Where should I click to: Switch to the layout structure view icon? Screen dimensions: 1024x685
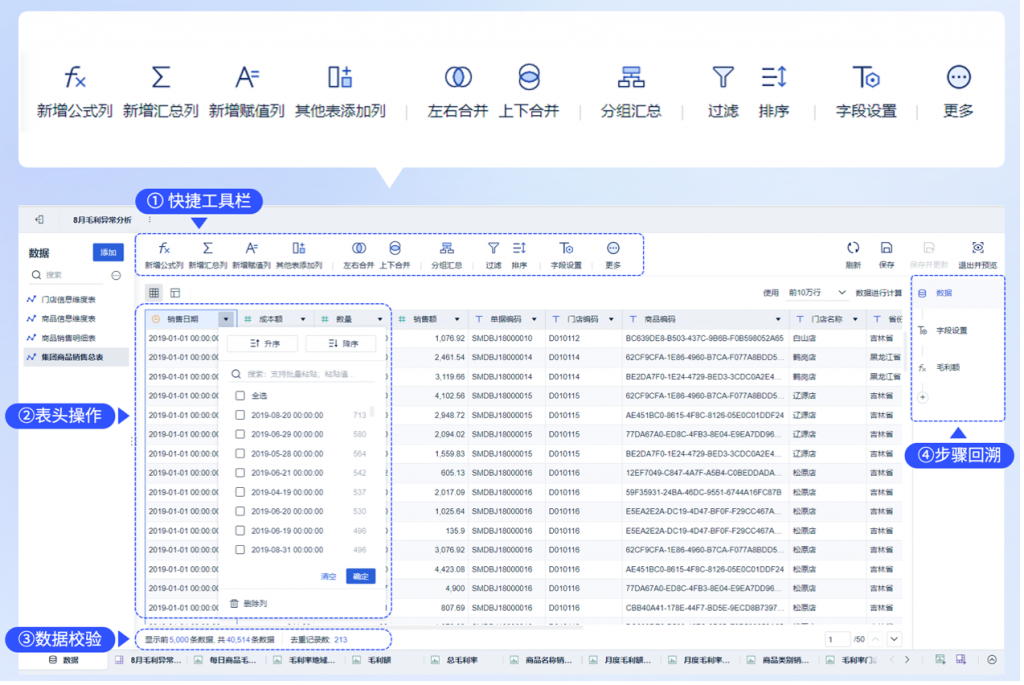point(175,293)
